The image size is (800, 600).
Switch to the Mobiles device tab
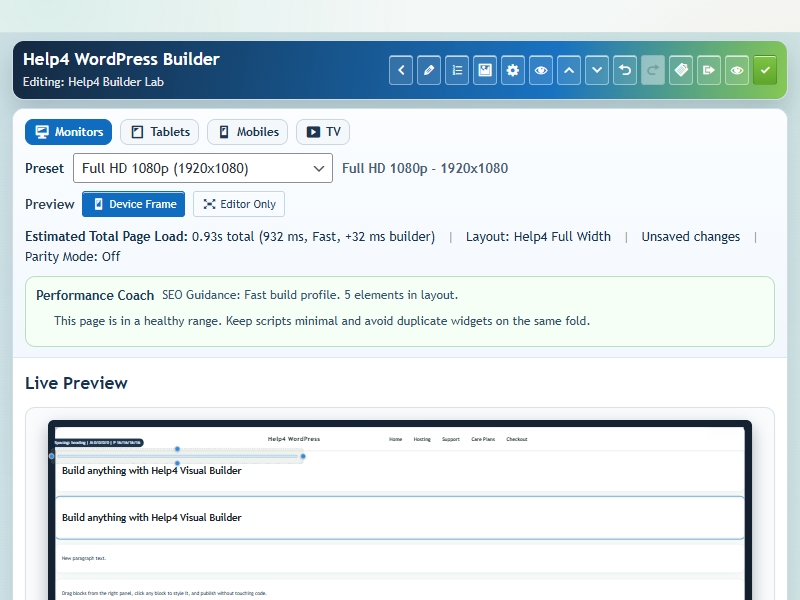click(247, 132)
